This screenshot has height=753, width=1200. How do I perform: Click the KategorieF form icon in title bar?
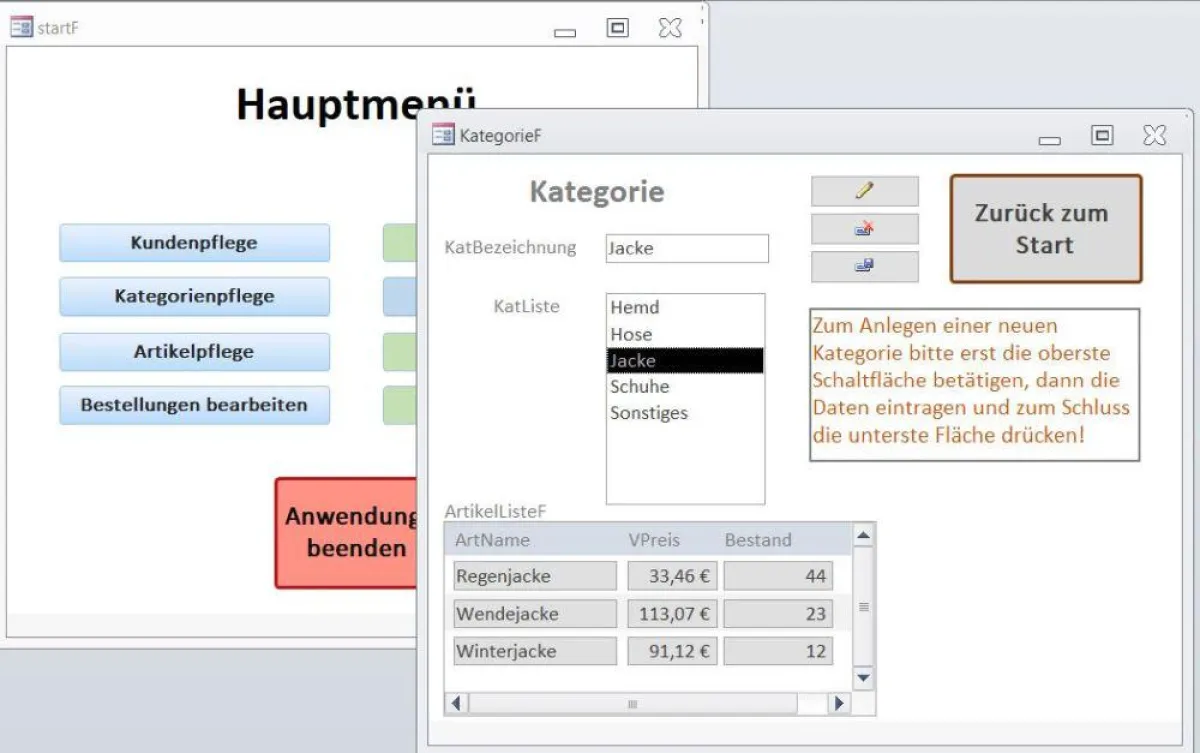point(443,135)
